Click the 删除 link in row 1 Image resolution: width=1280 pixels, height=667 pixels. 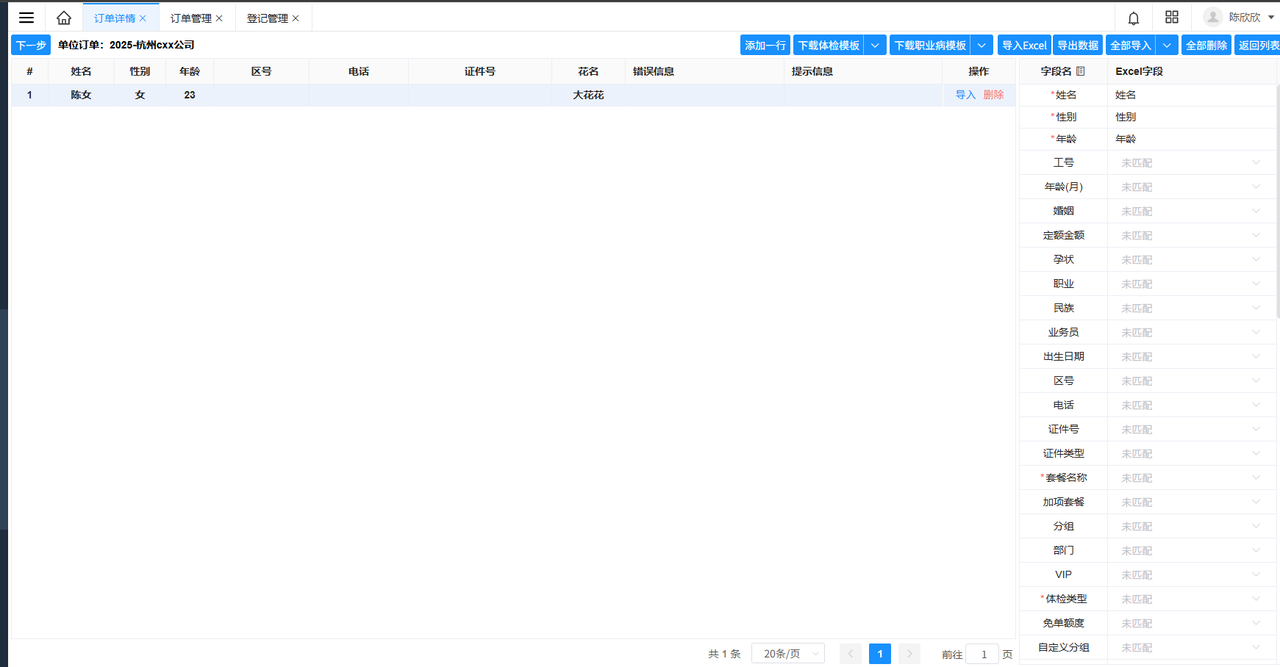click(993, 95)
